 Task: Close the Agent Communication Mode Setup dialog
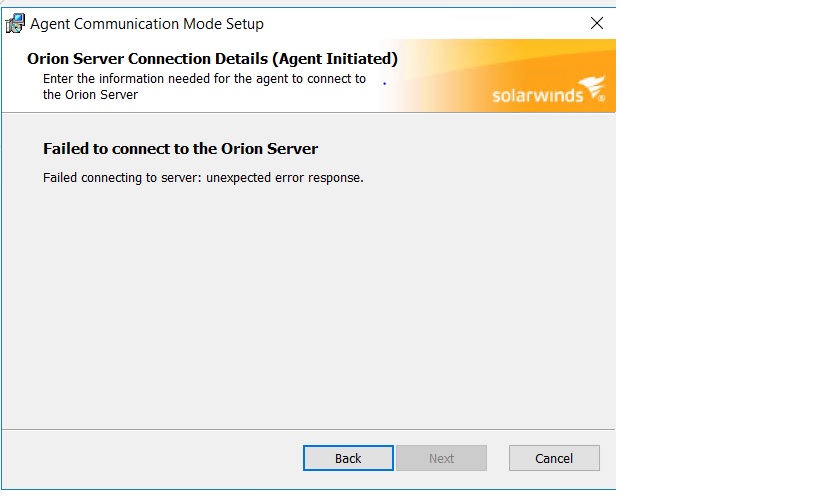(x=596, y=23)
